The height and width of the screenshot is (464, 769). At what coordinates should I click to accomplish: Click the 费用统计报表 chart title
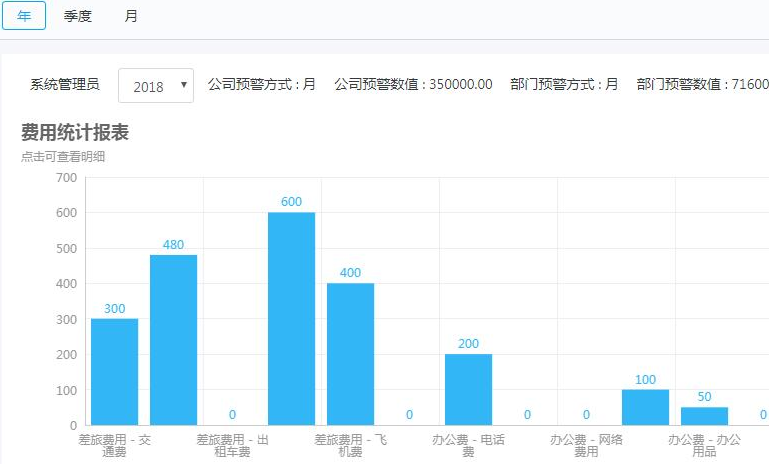tap(75, 132)
